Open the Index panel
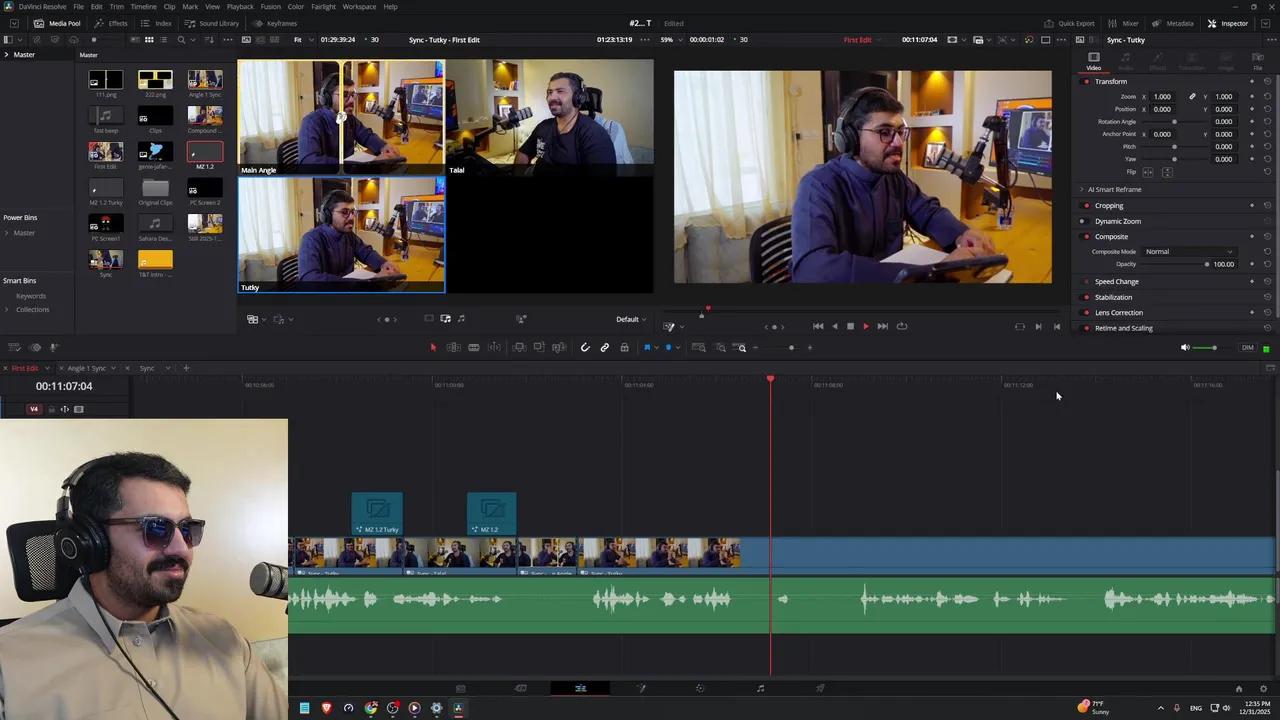 [157, 23]
